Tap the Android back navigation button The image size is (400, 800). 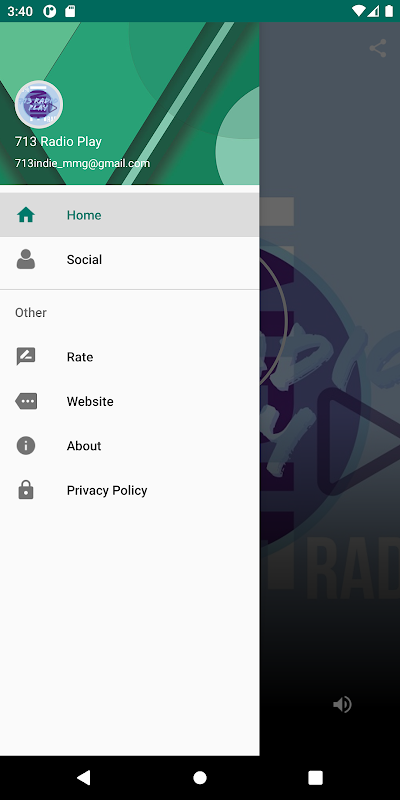pos(84,778)
